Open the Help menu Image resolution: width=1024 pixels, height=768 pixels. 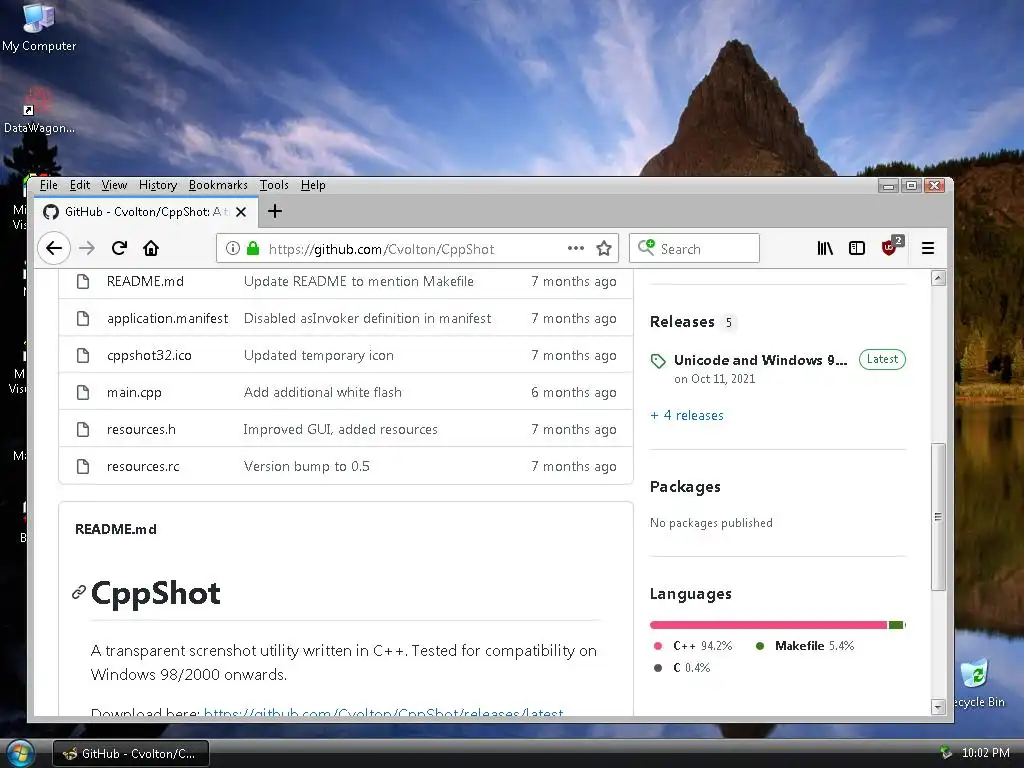[x=313, y=185]
